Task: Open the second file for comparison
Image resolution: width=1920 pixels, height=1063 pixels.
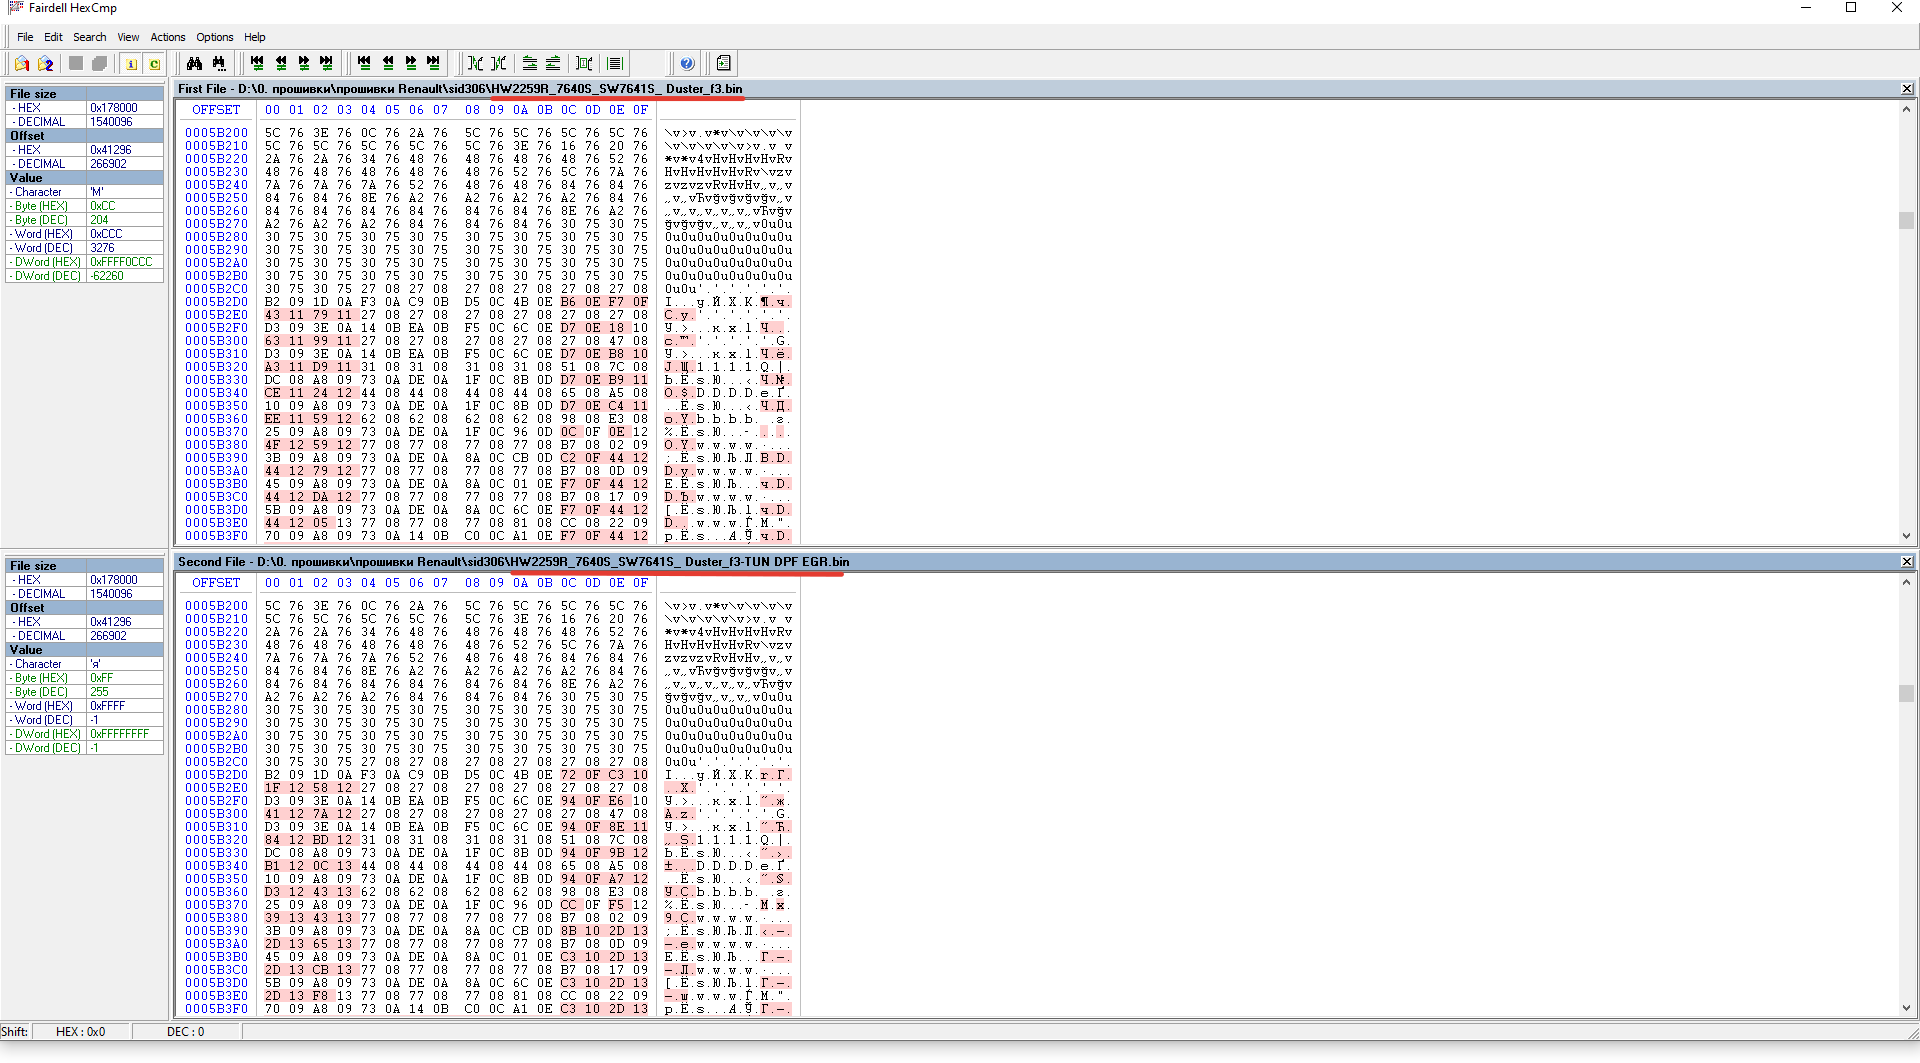Action: [45, 64]
